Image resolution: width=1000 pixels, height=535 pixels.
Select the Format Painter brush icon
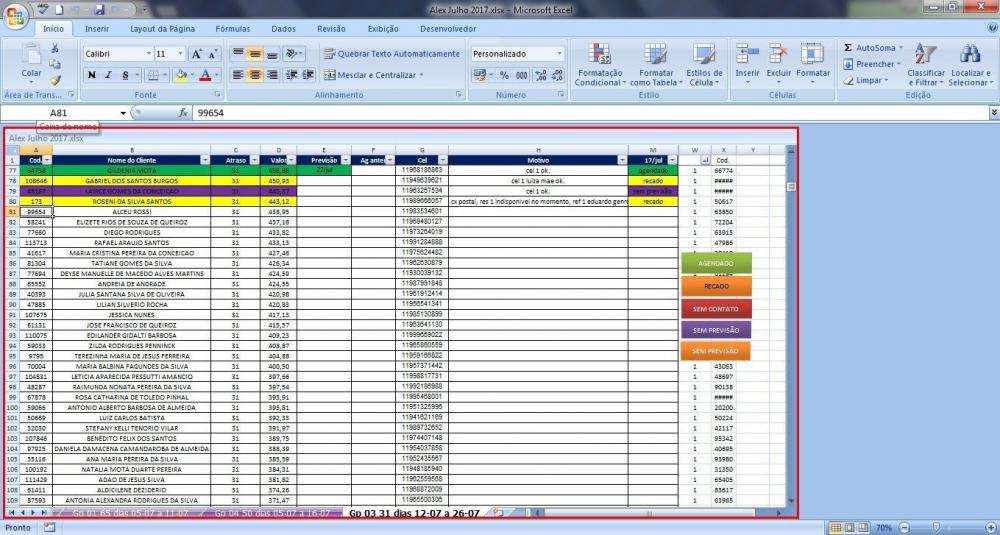pos(55,80)
